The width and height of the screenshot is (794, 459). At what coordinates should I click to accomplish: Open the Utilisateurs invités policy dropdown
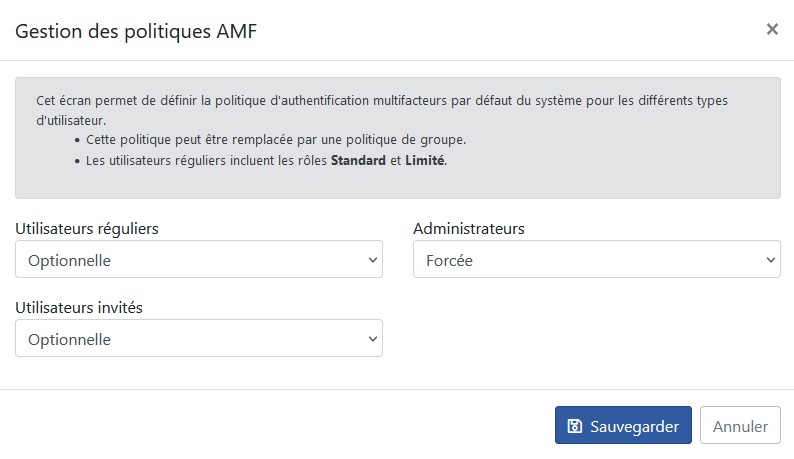click(199, 338)
